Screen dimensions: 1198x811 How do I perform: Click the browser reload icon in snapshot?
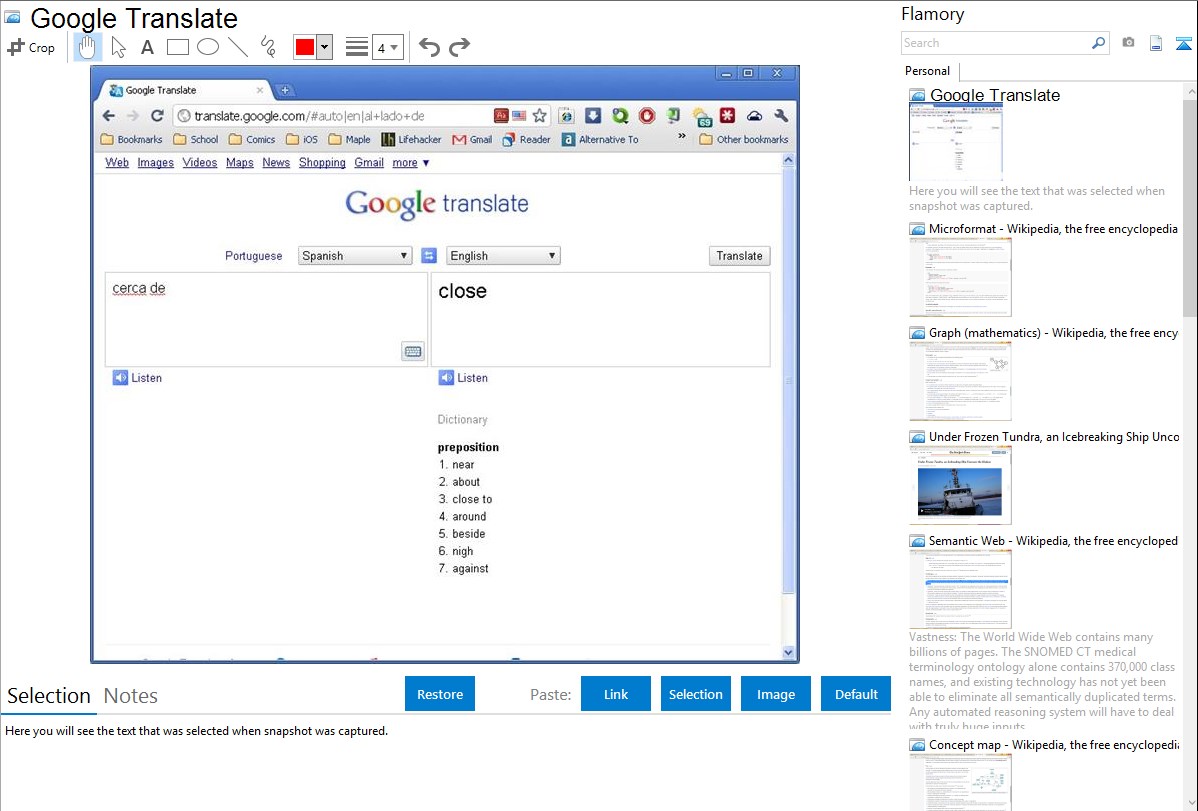tap(157, 115)
